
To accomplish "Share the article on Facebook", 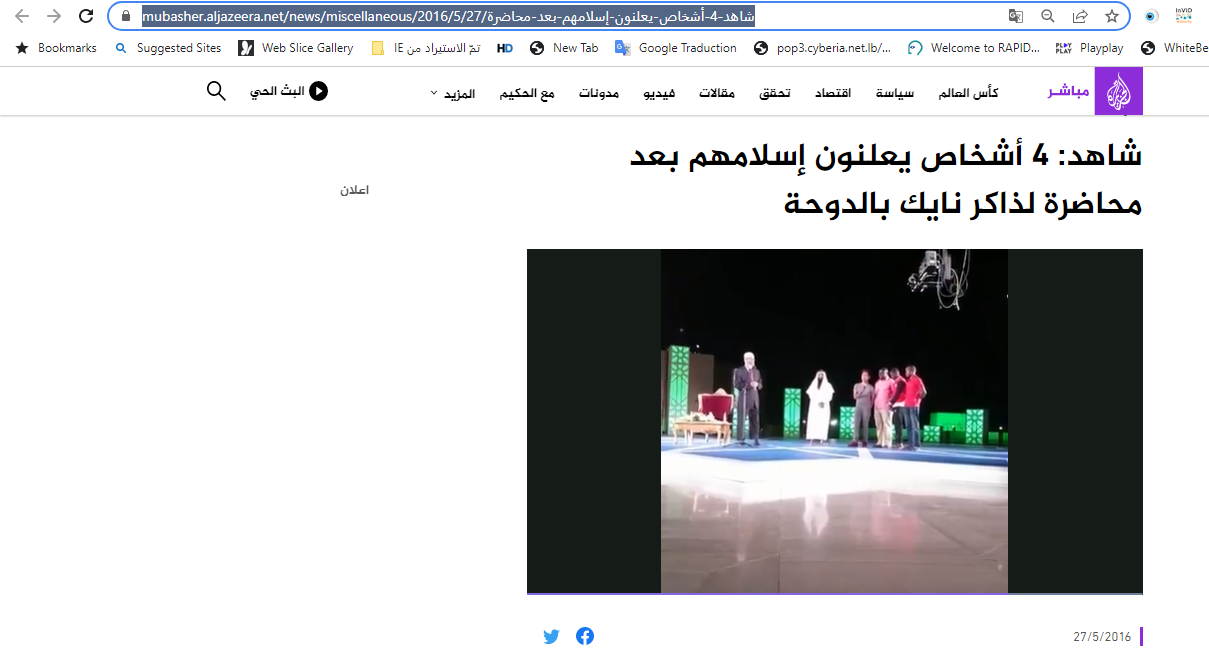I will [585, 636].
